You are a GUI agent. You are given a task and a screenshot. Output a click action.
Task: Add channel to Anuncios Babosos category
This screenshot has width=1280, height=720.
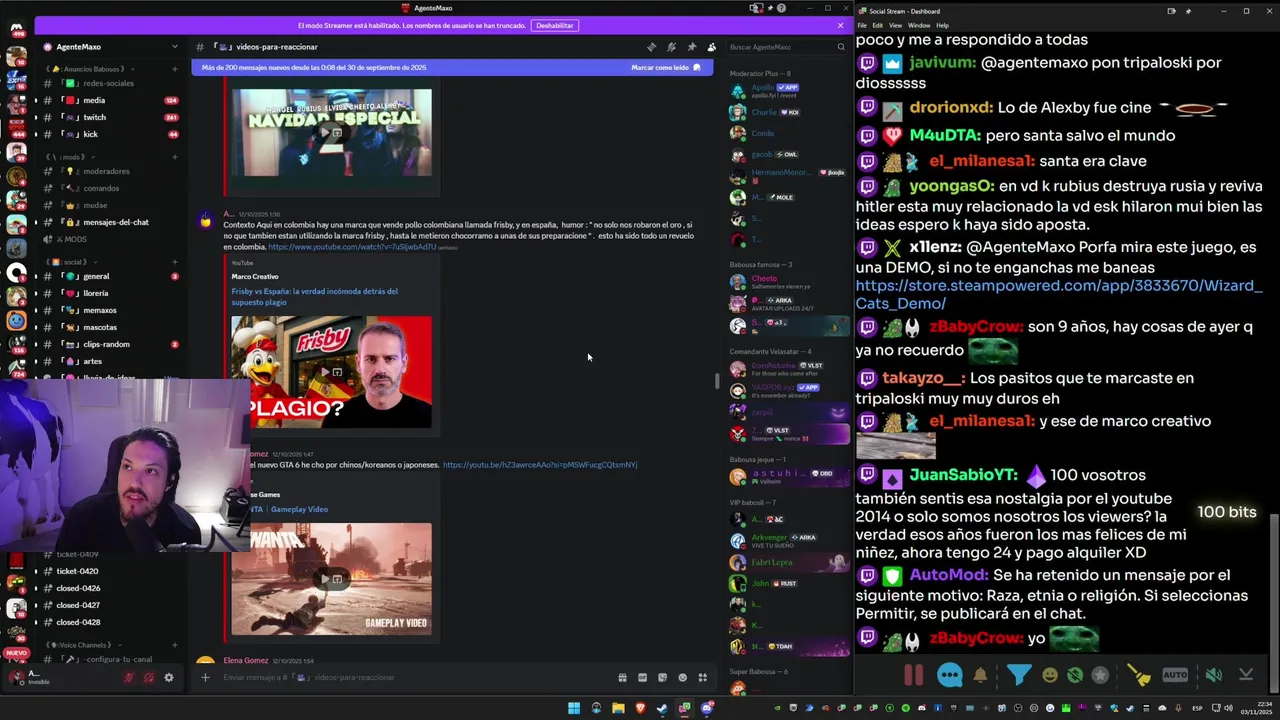(x=175, y=69)
